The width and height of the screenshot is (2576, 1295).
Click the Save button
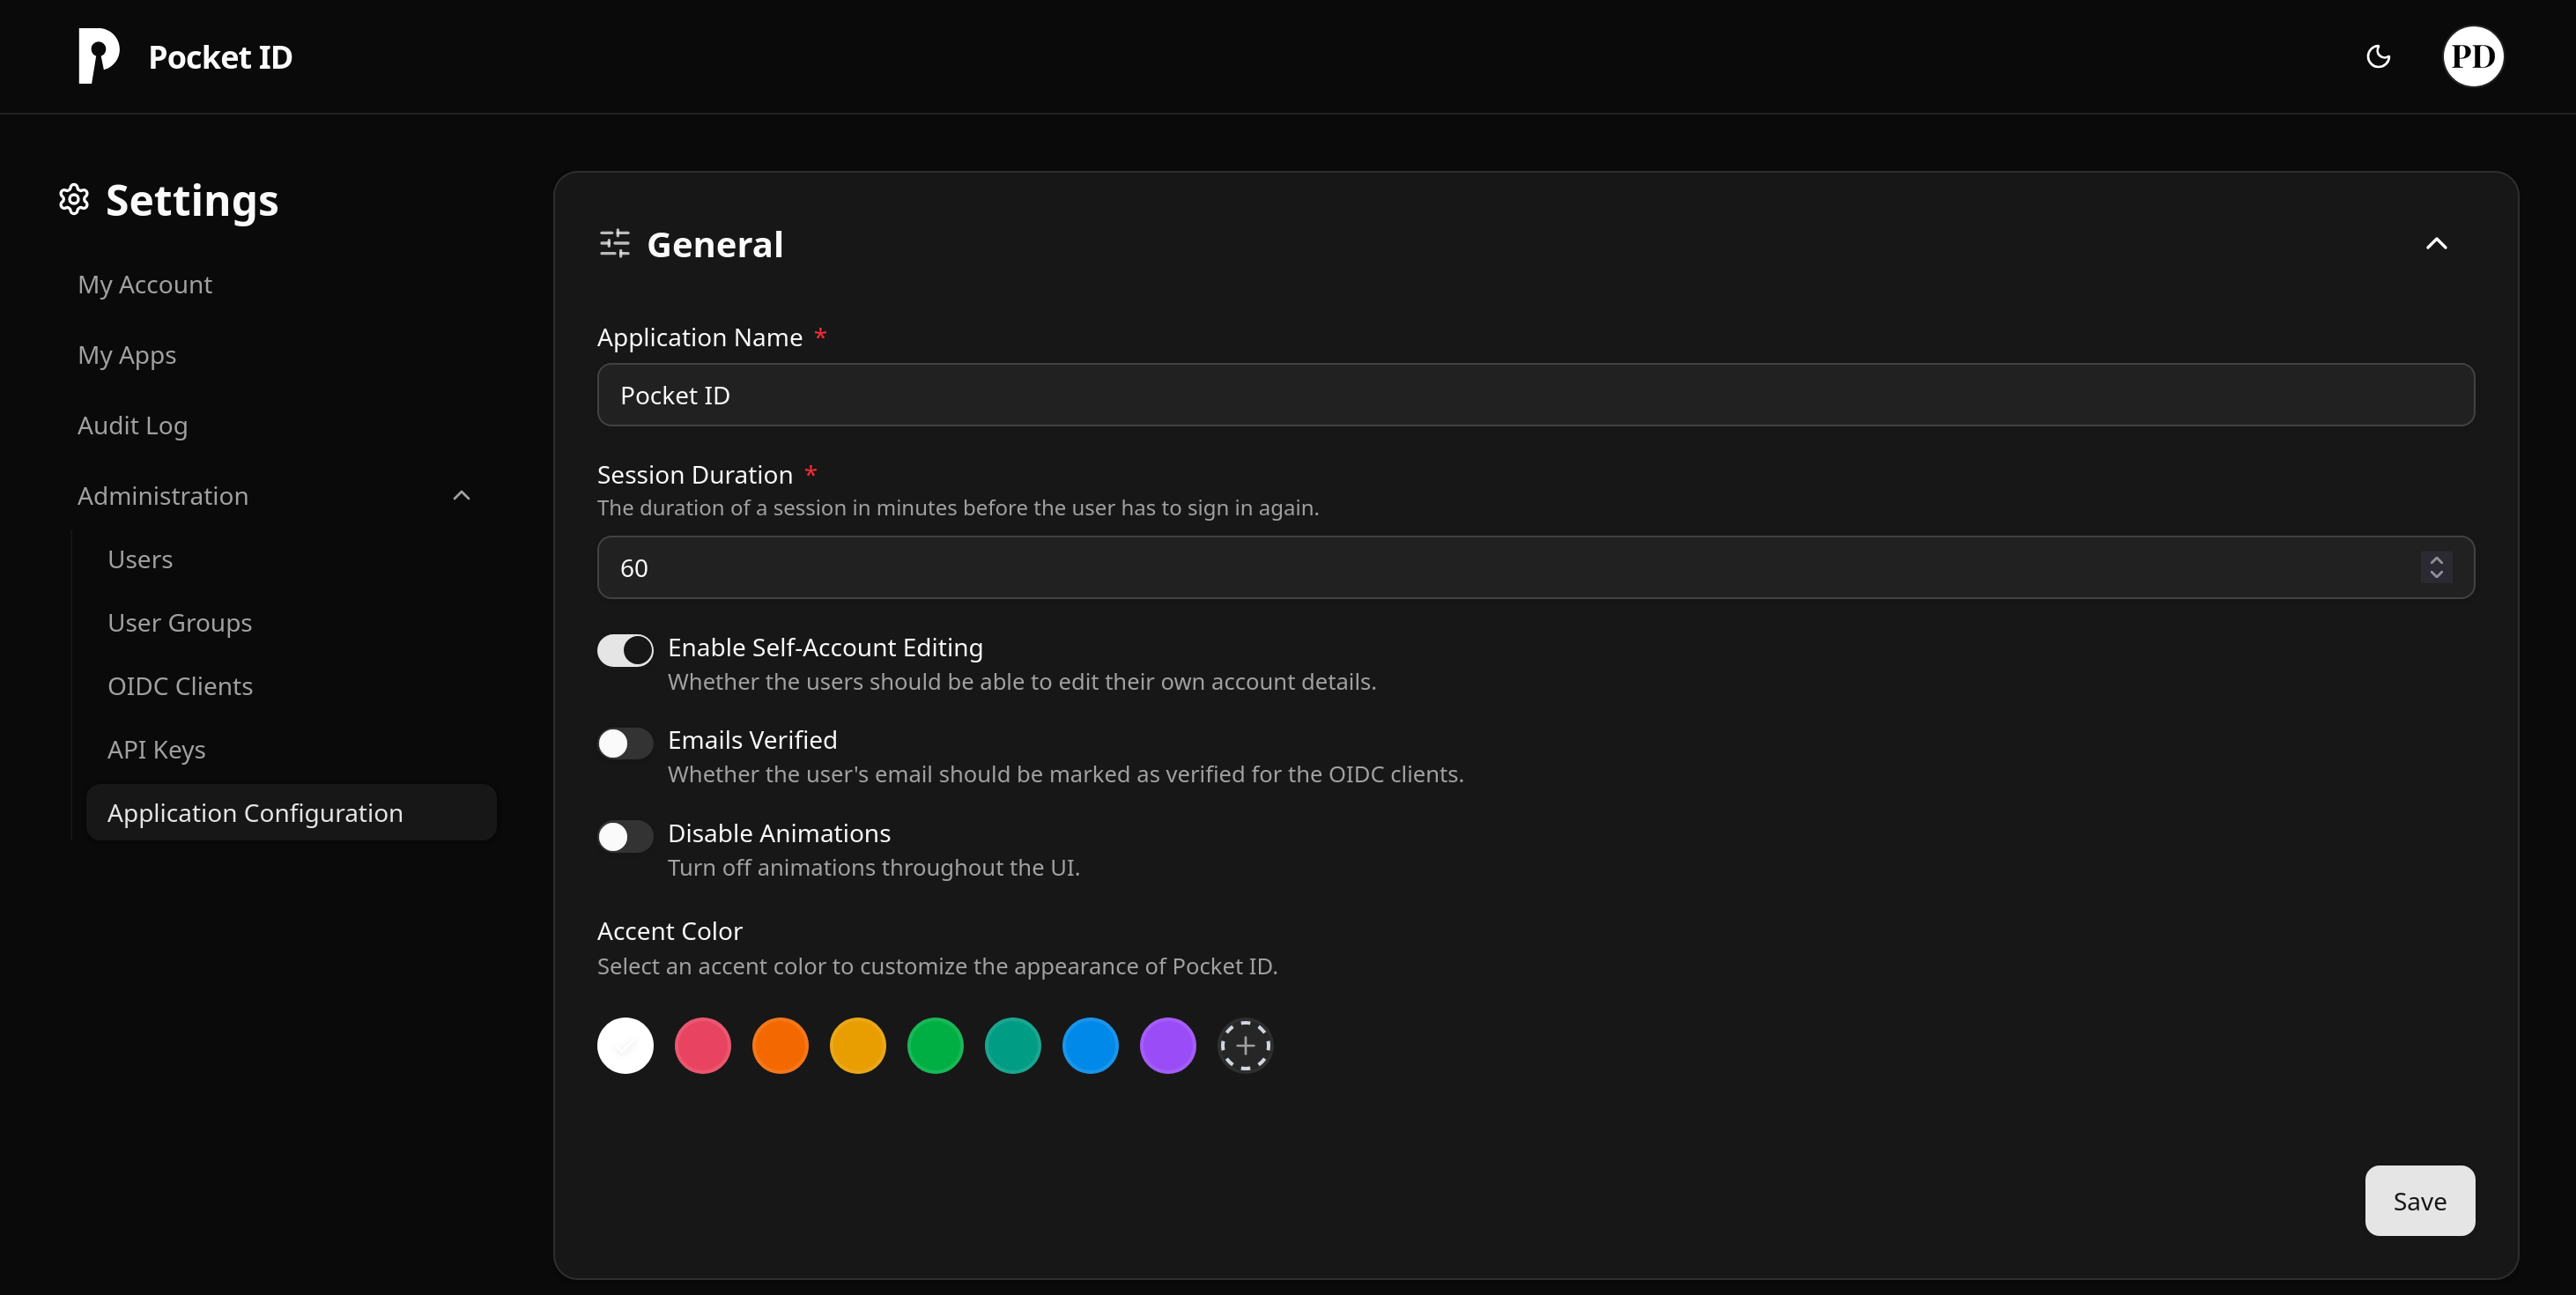(x=2419, y=1201)
